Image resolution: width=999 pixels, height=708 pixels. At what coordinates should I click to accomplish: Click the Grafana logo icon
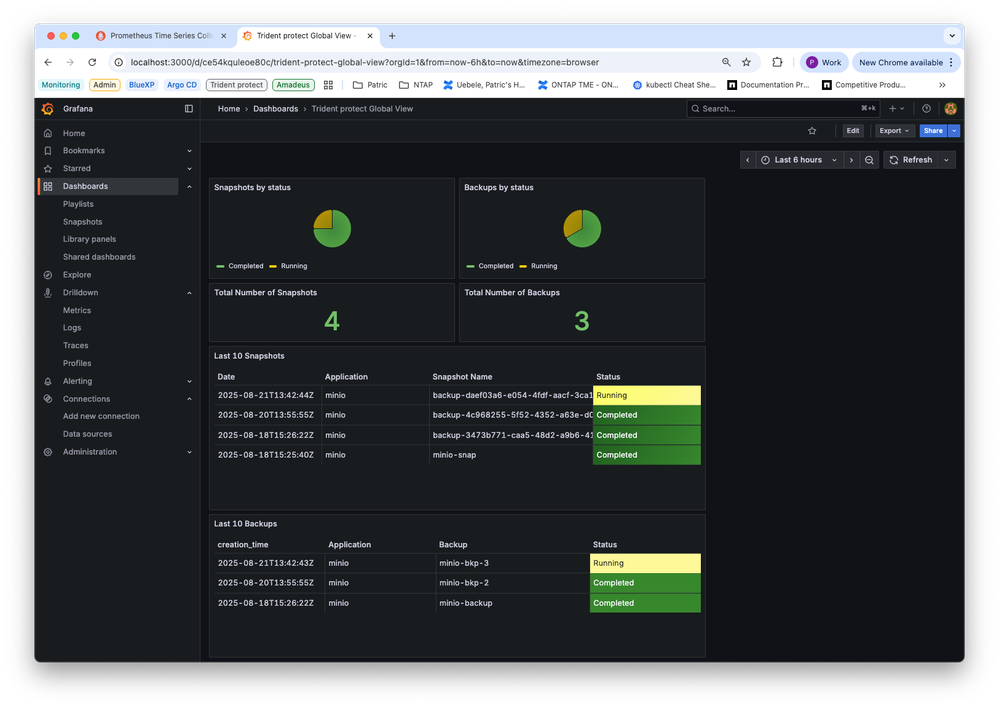click(47, 109)
